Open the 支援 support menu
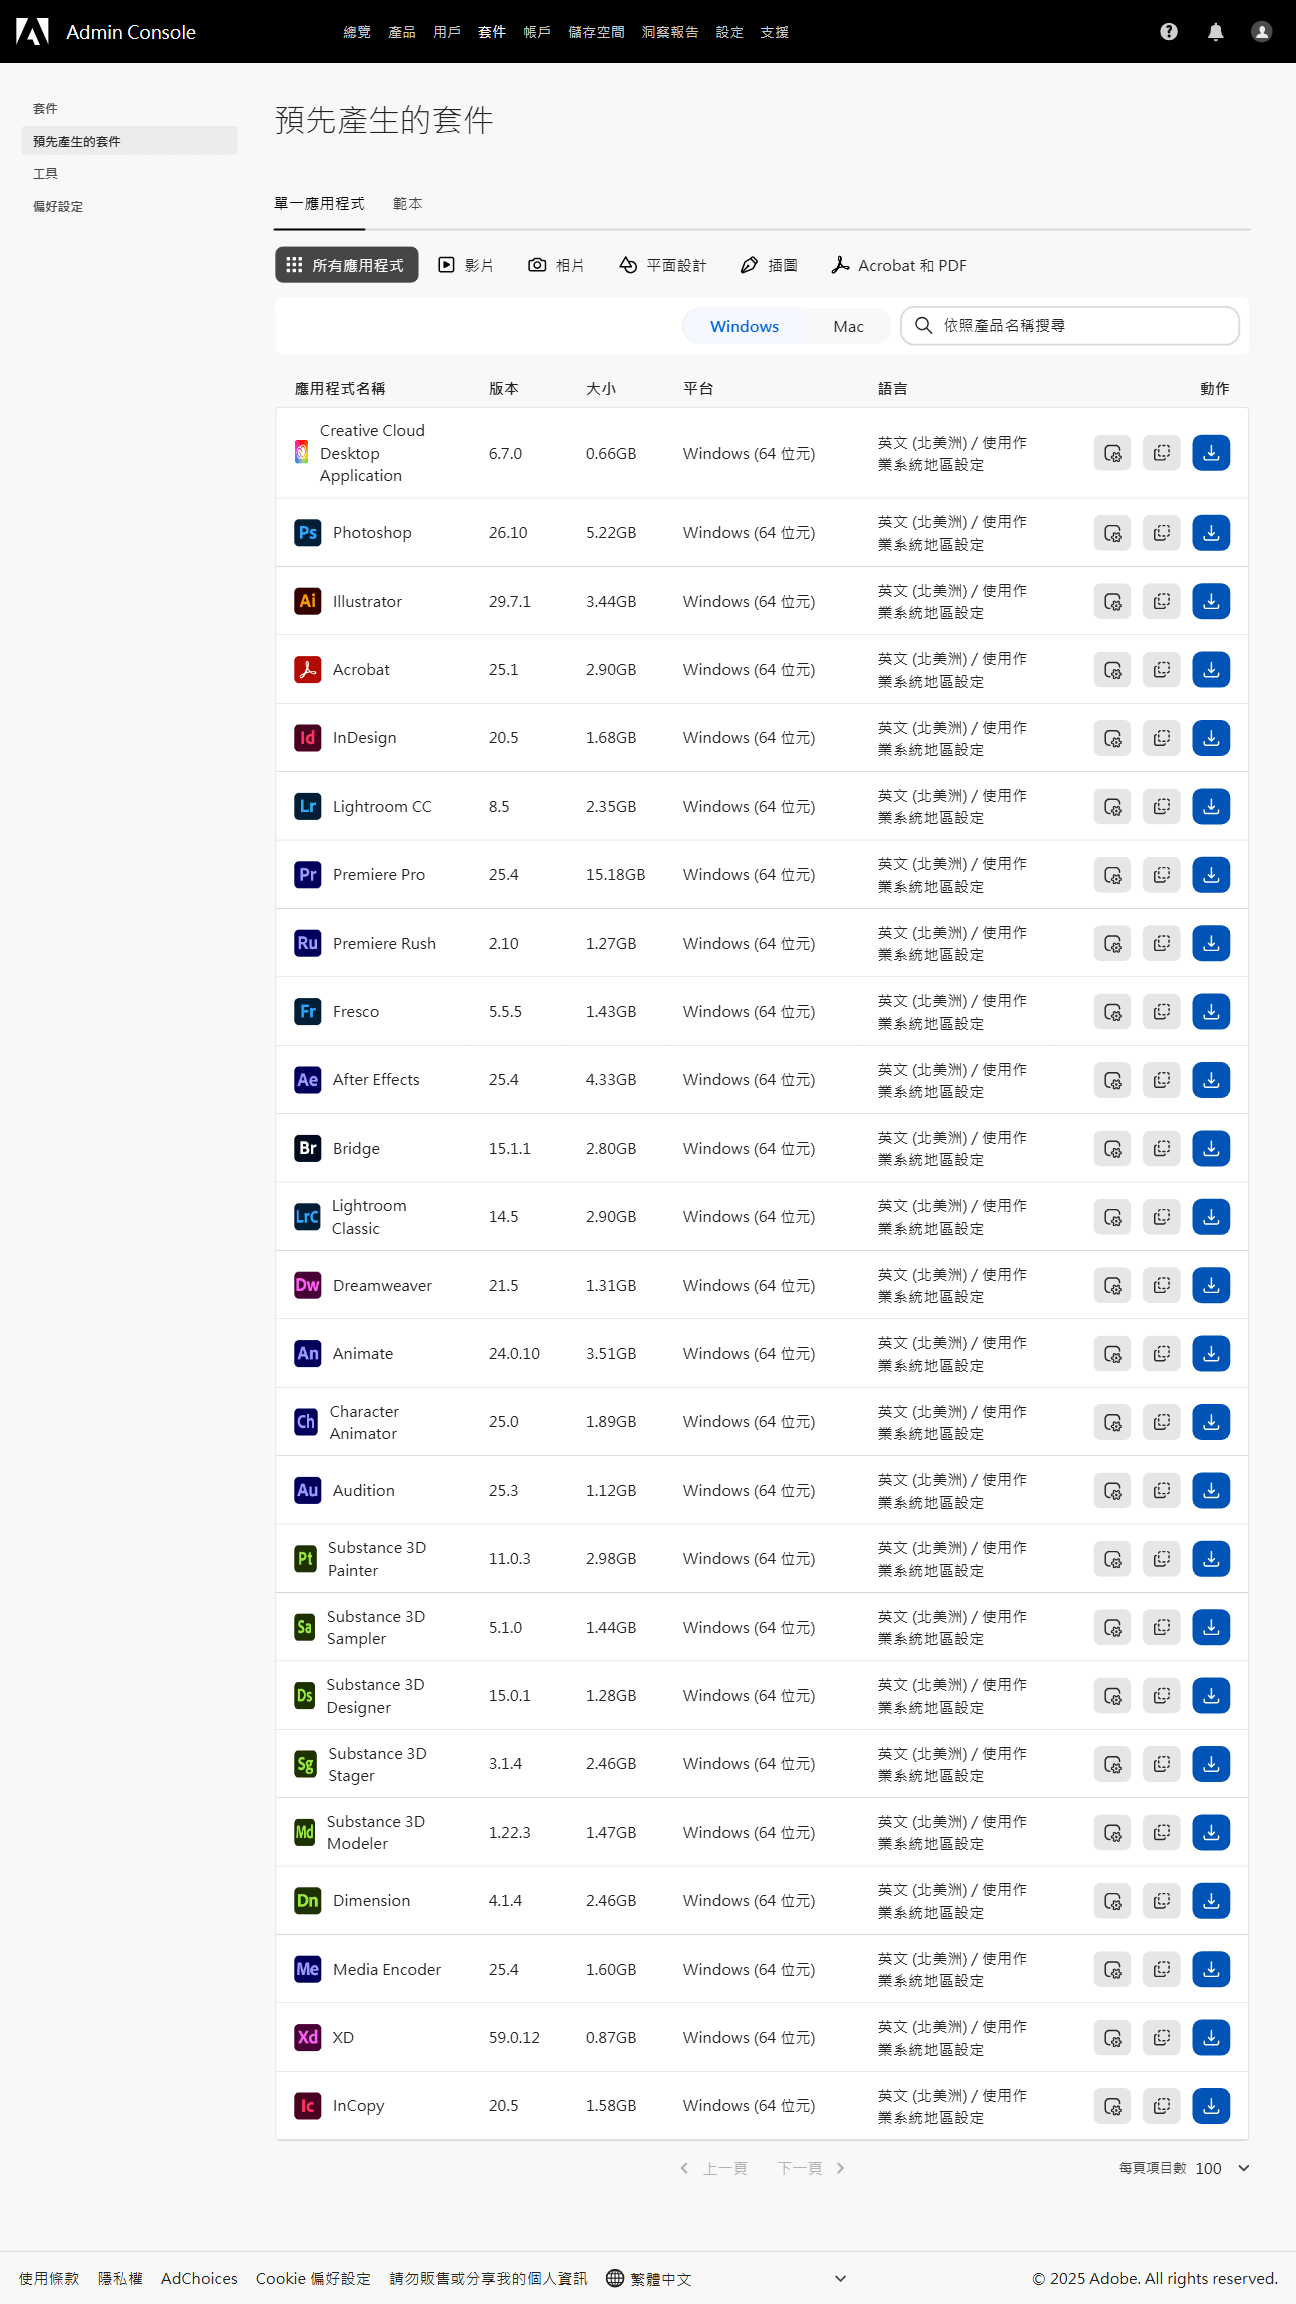The image size is (1296, 2304). pos(774,32)
